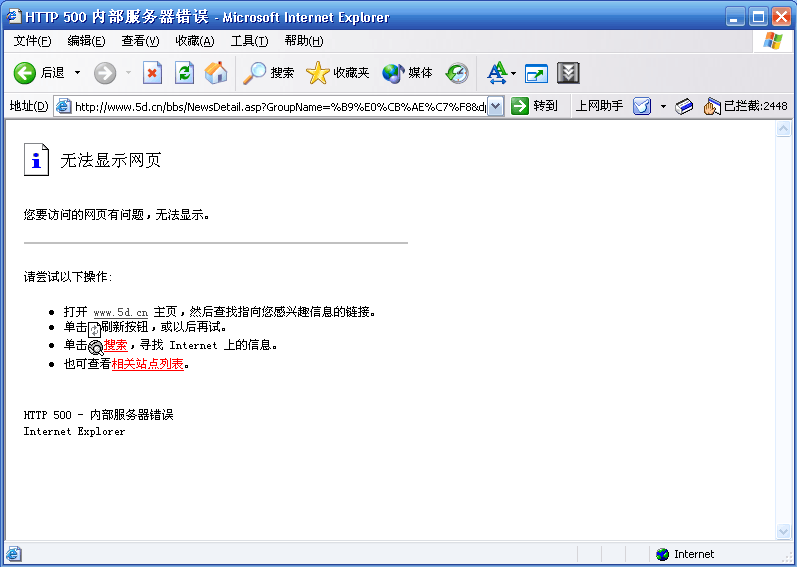The width and height of the screenshot is (797, 567).
Task: Stop loading with the red X icon
Action: (152, 73)
